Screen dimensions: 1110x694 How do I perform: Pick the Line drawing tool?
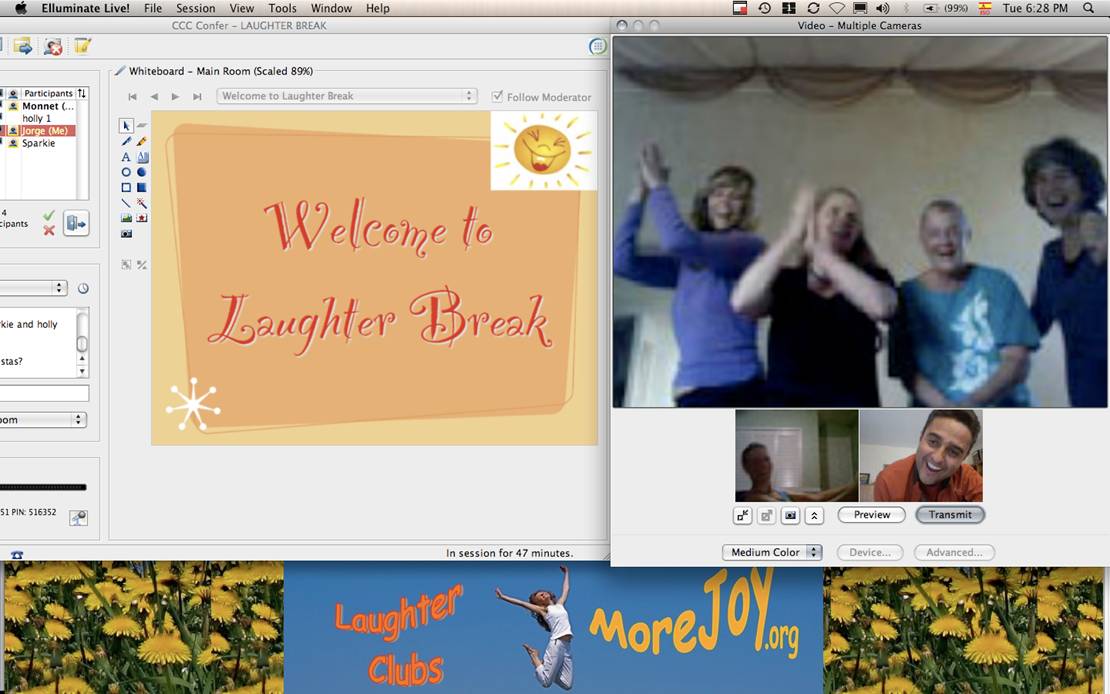[125, 202]
